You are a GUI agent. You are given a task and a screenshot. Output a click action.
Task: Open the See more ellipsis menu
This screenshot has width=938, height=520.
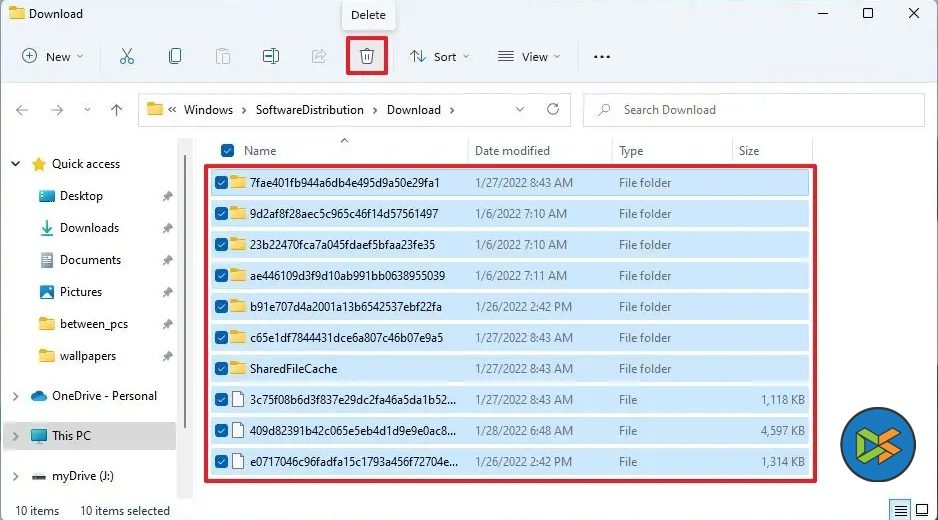point(601,57)
